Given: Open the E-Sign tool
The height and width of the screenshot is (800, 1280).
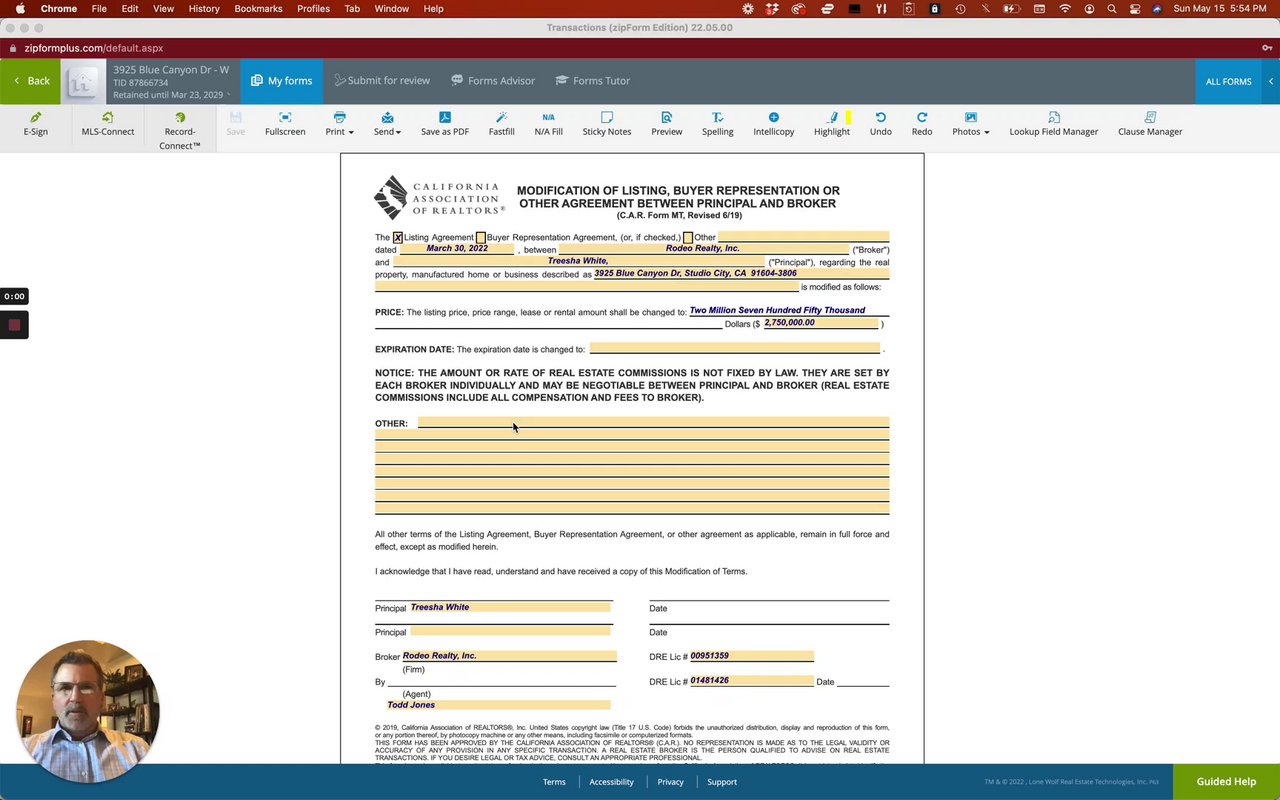Looking at the screenshot, I should click(36, 124).
